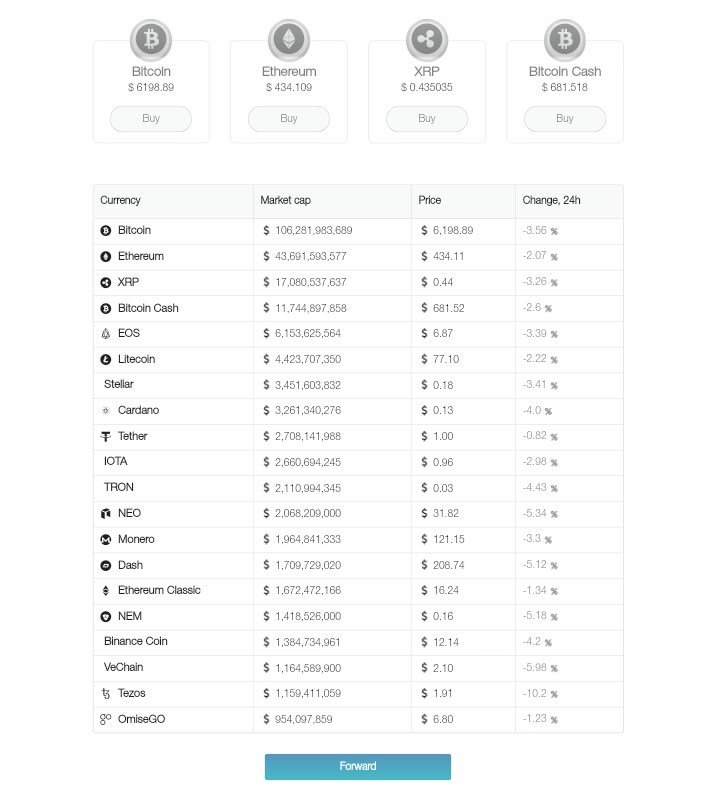Click the large Bitcoin coin icon
The width and height of the screenshot is (715, 796).
151,40
